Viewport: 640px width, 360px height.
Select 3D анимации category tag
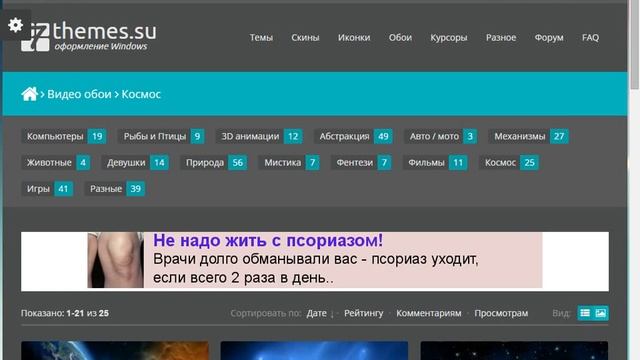(x=259, y=136)
